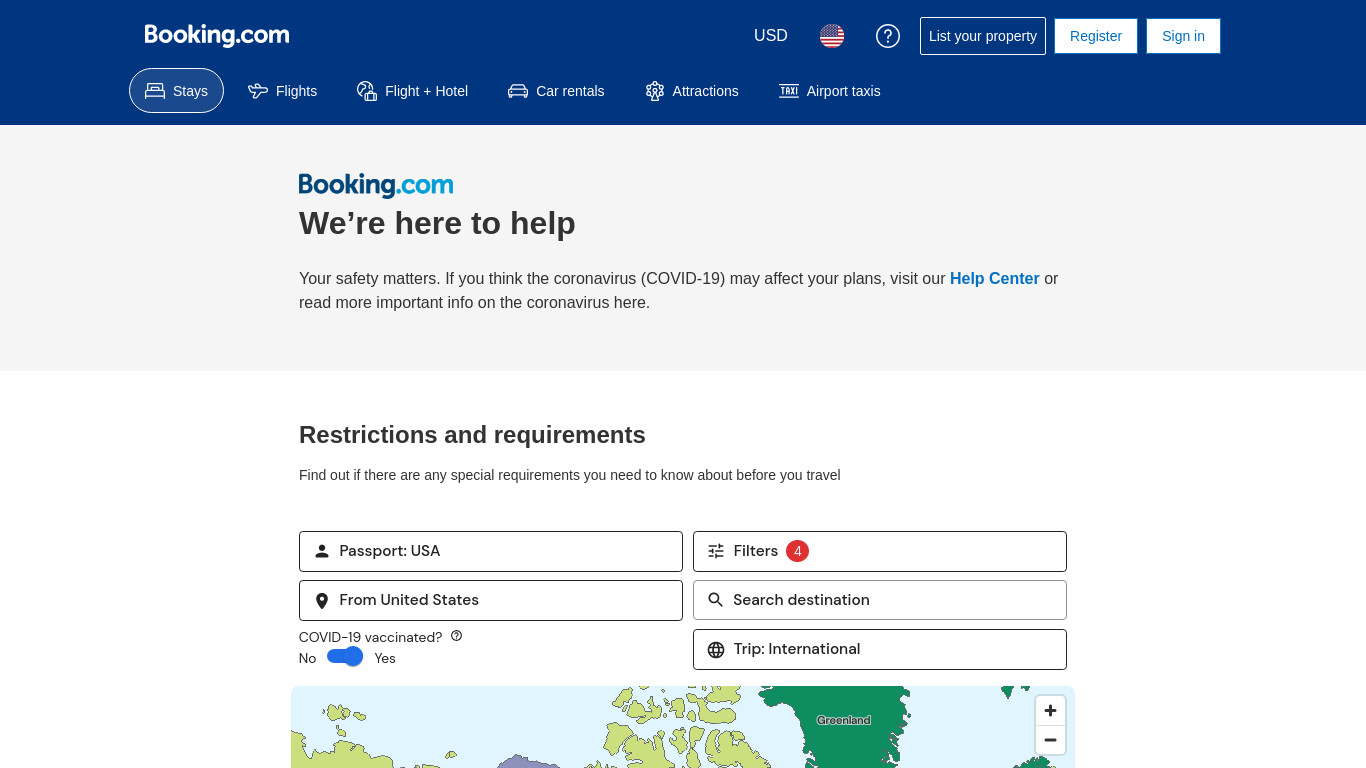
Task: Click the 'We're here to help' heading
Action: pyautogui.click(x=437, y=223)
